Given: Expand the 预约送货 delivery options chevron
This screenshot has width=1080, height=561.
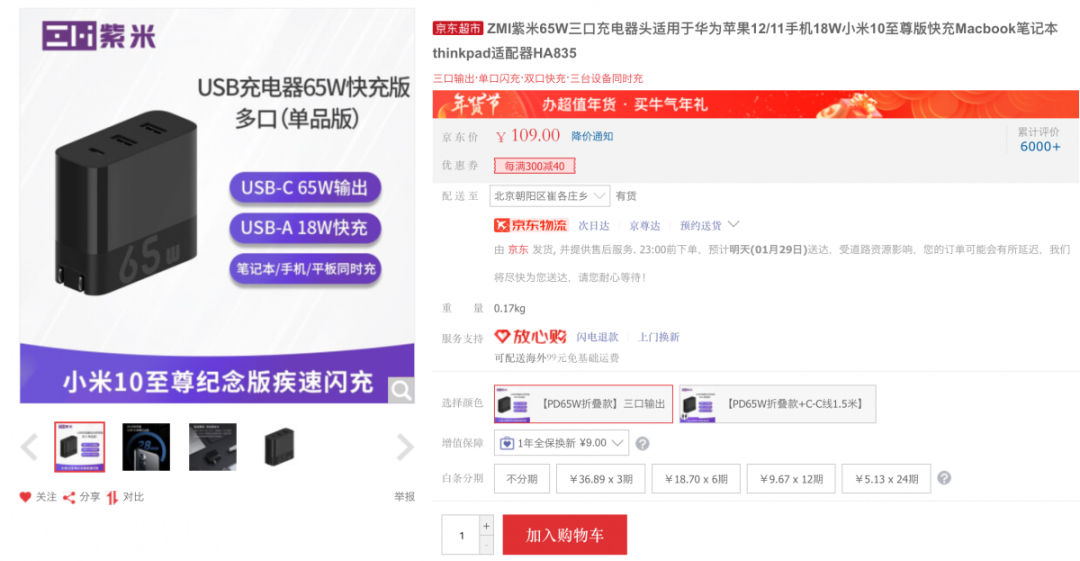Looking at the screenshot, I should pyautogui.click(x=734, y=225).
